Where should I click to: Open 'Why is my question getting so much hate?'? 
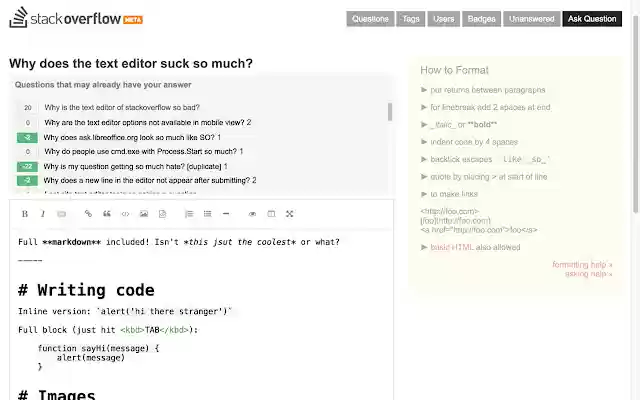pyautogui.click(x=133, y=167)
